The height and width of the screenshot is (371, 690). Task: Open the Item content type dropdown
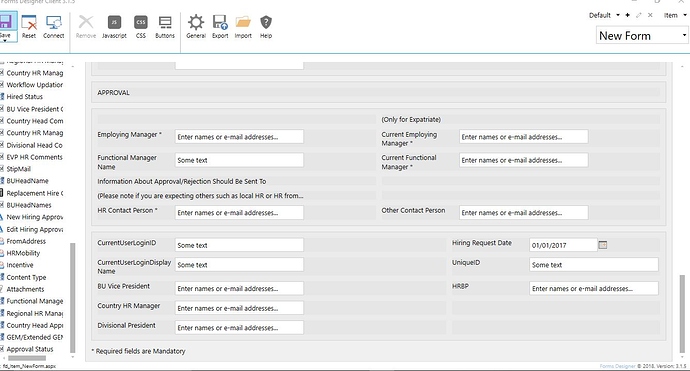coord(685,15)
